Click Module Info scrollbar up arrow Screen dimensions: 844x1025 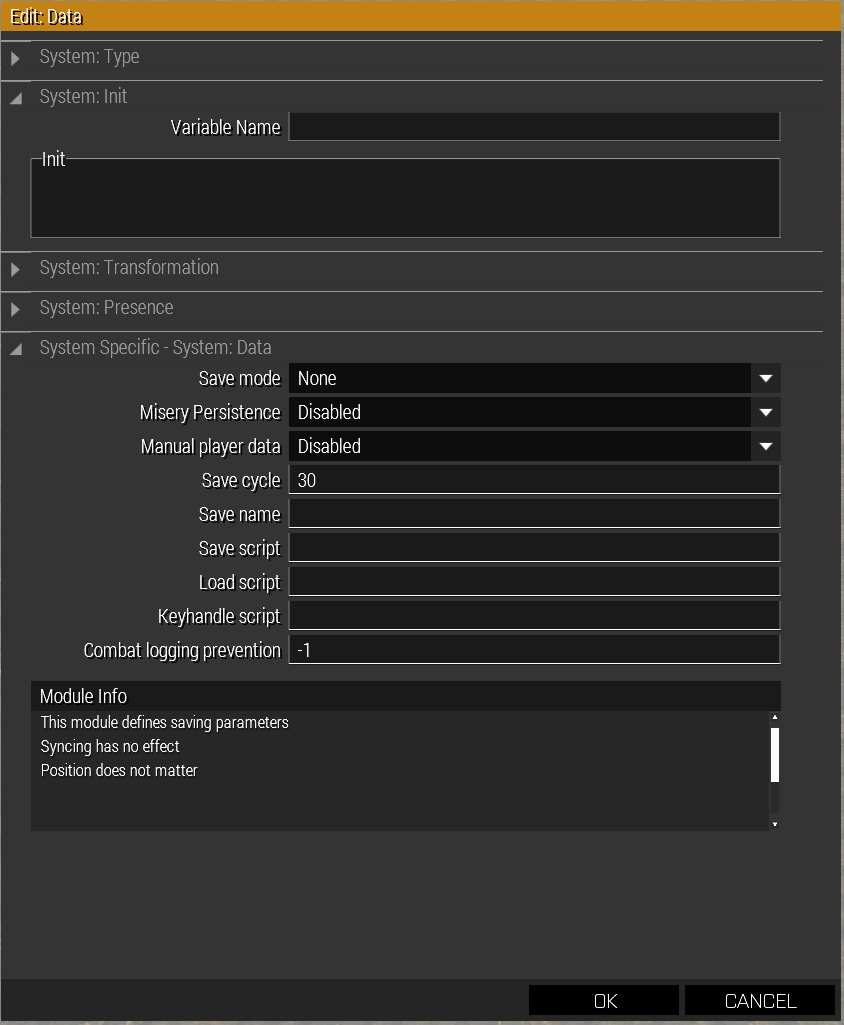[x=774, y=717]
